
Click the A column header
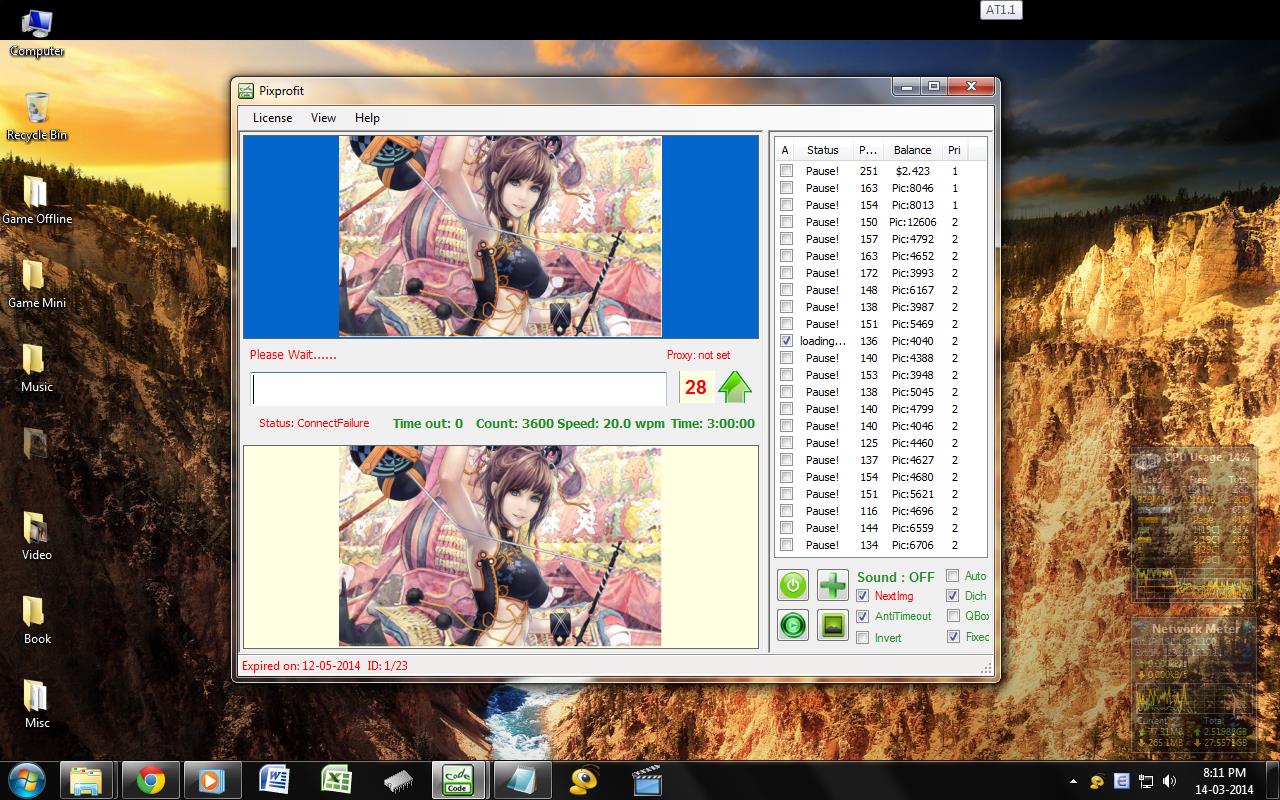point(785,150)
